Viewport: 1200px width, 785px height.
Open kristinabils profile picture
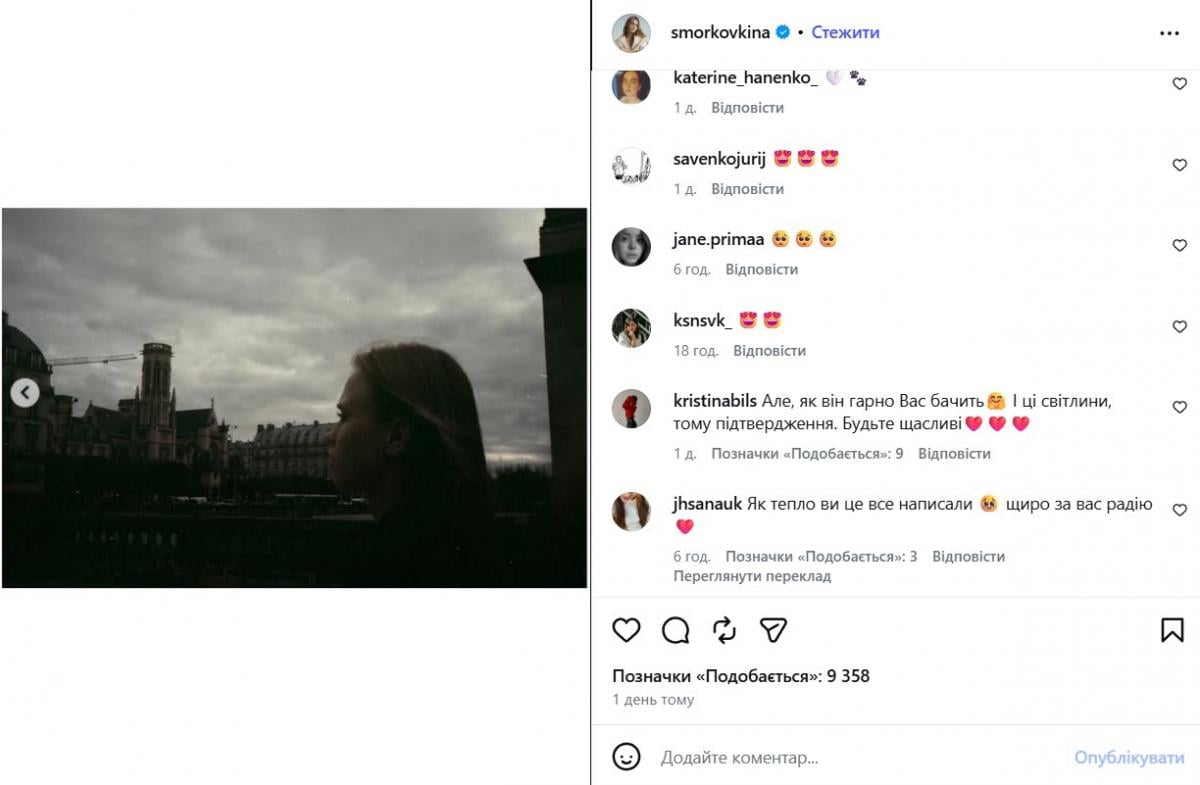(x=632, y=408)
